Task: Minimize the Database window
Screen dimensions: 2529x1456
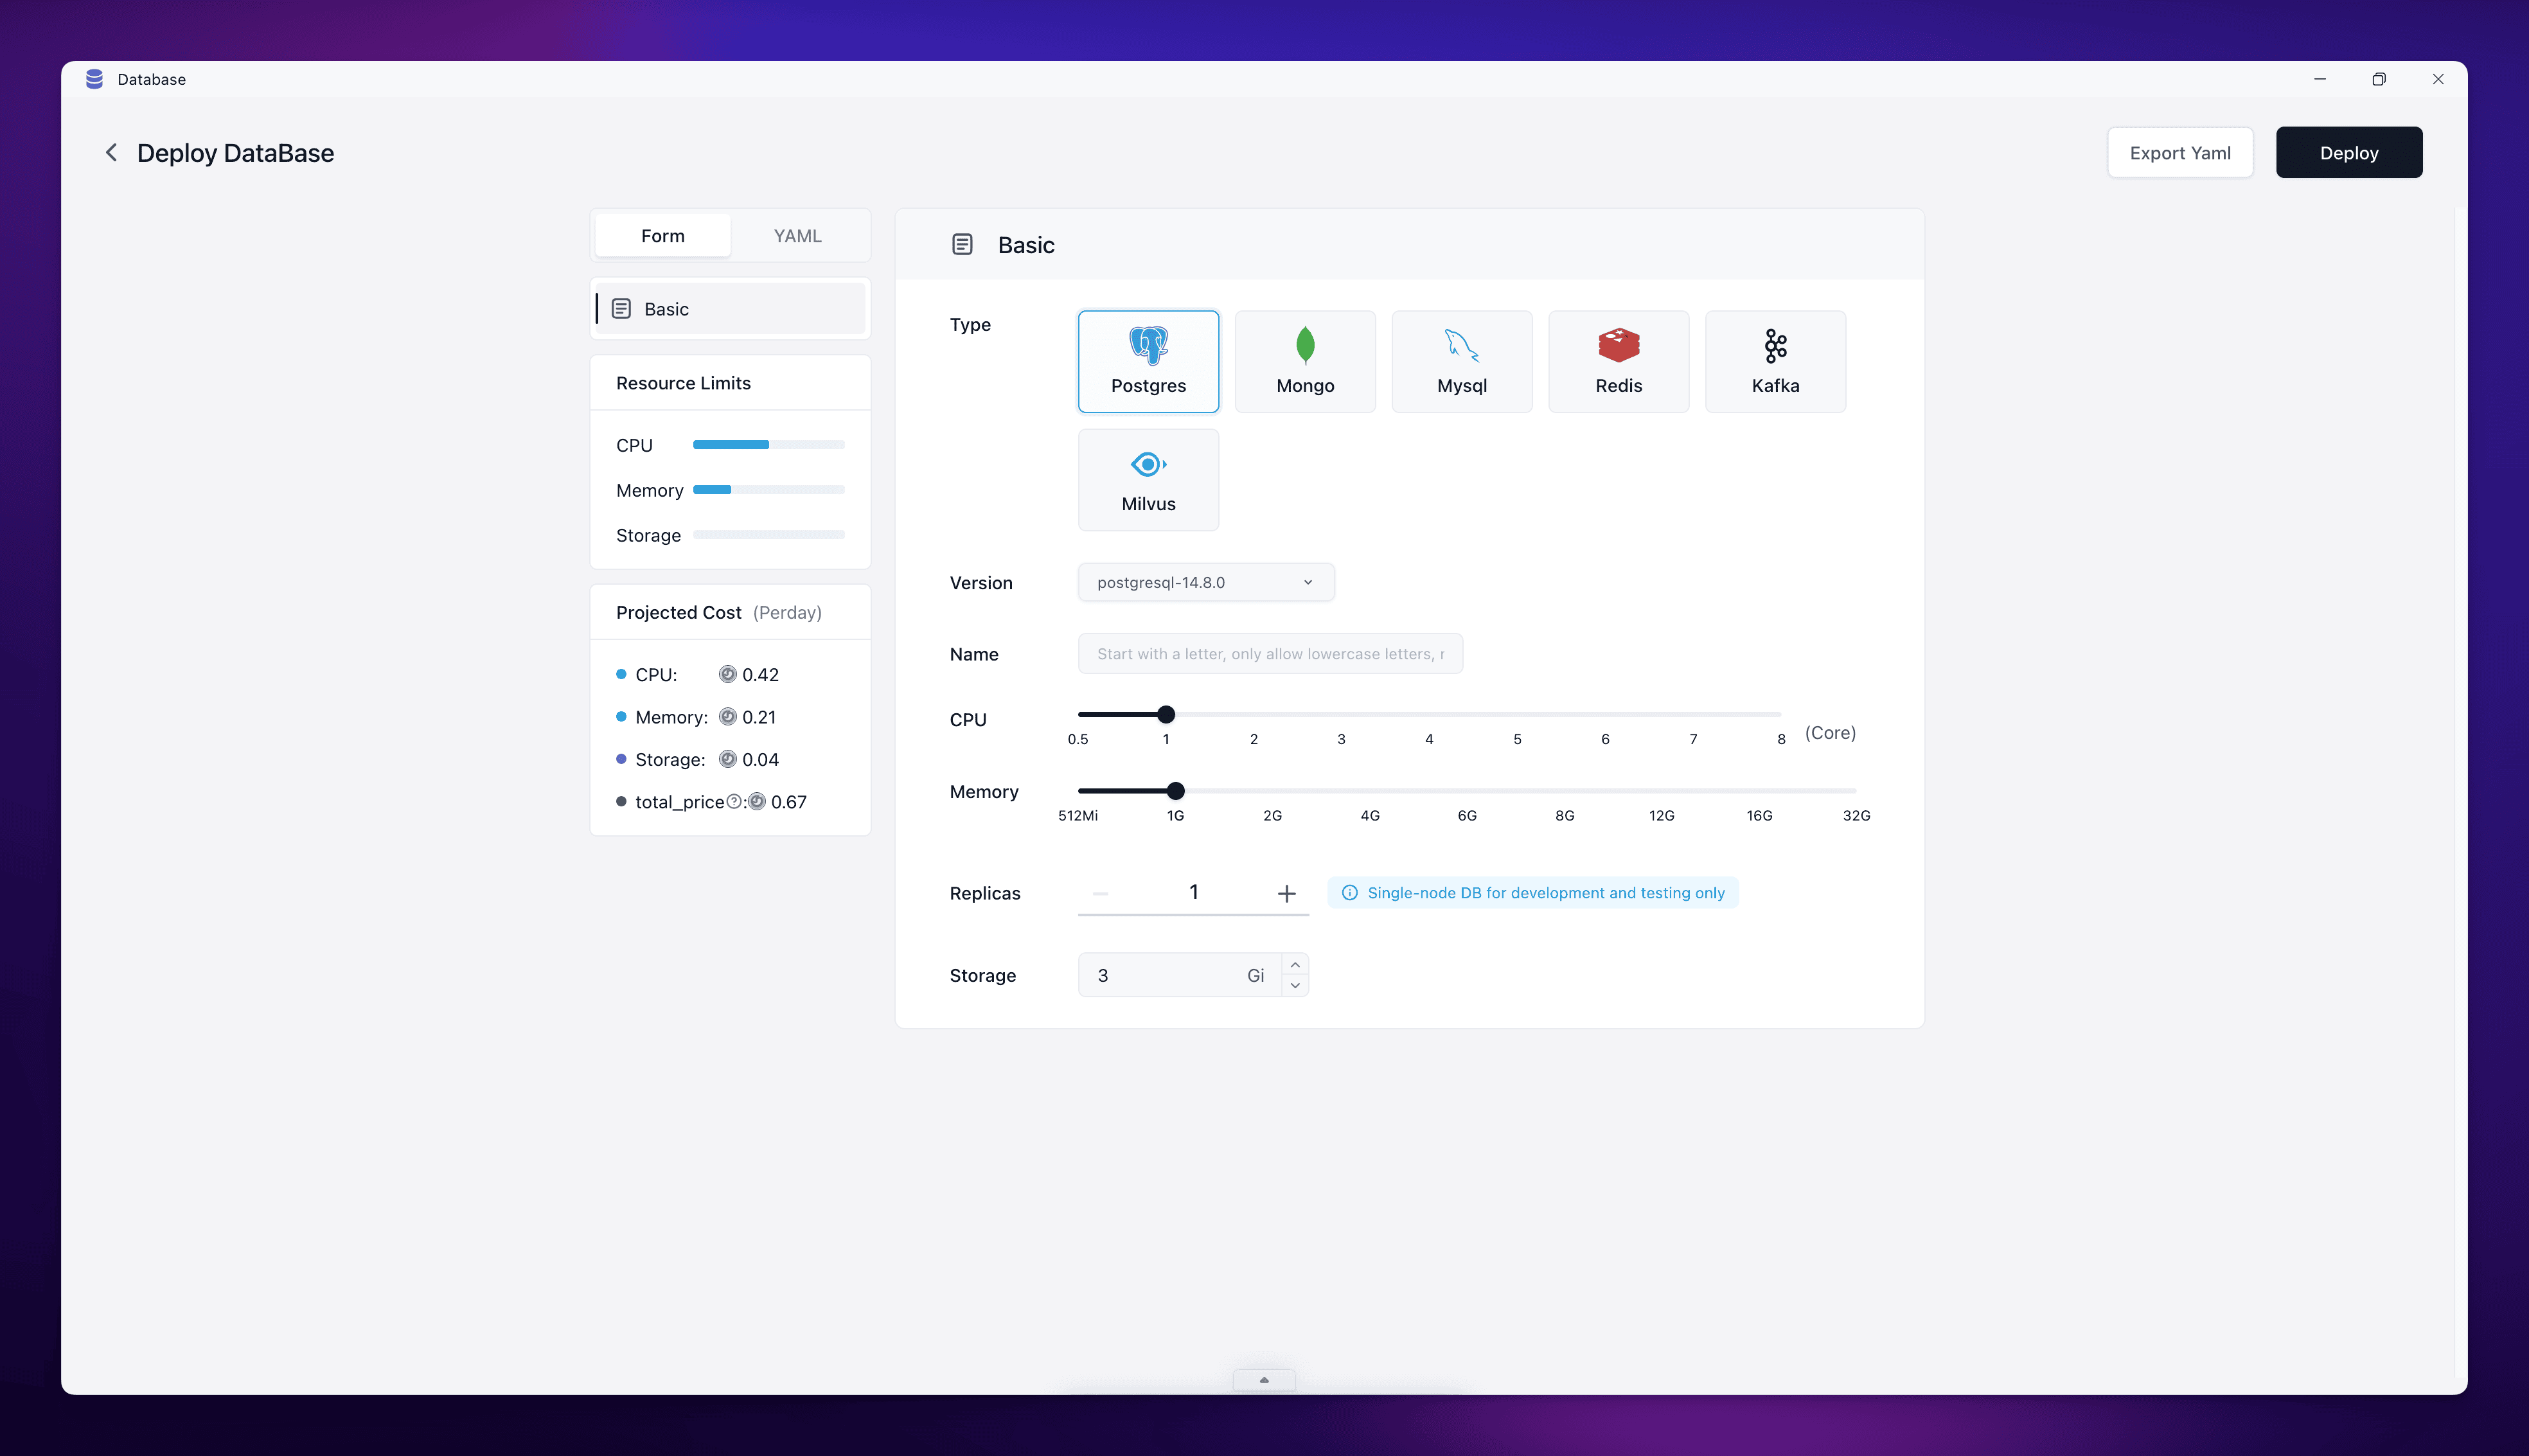Action: pyautogui.click(x=2320, y=79)
